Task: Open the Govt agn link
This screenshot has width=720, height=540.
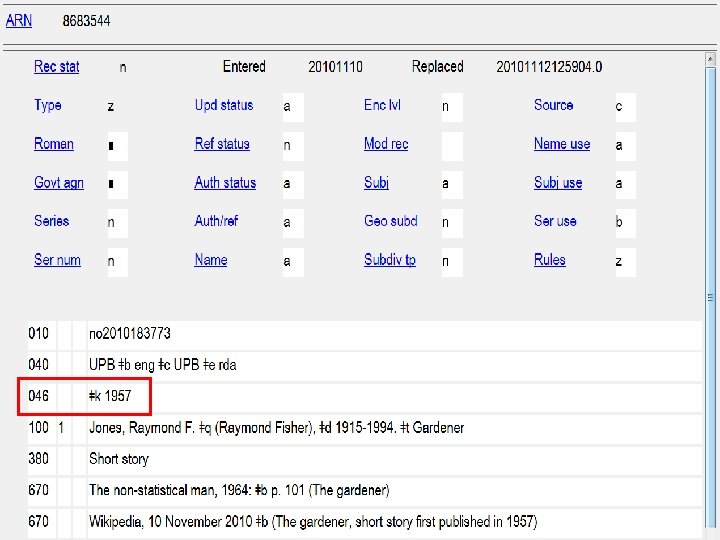Action: (x=59, y=183)
